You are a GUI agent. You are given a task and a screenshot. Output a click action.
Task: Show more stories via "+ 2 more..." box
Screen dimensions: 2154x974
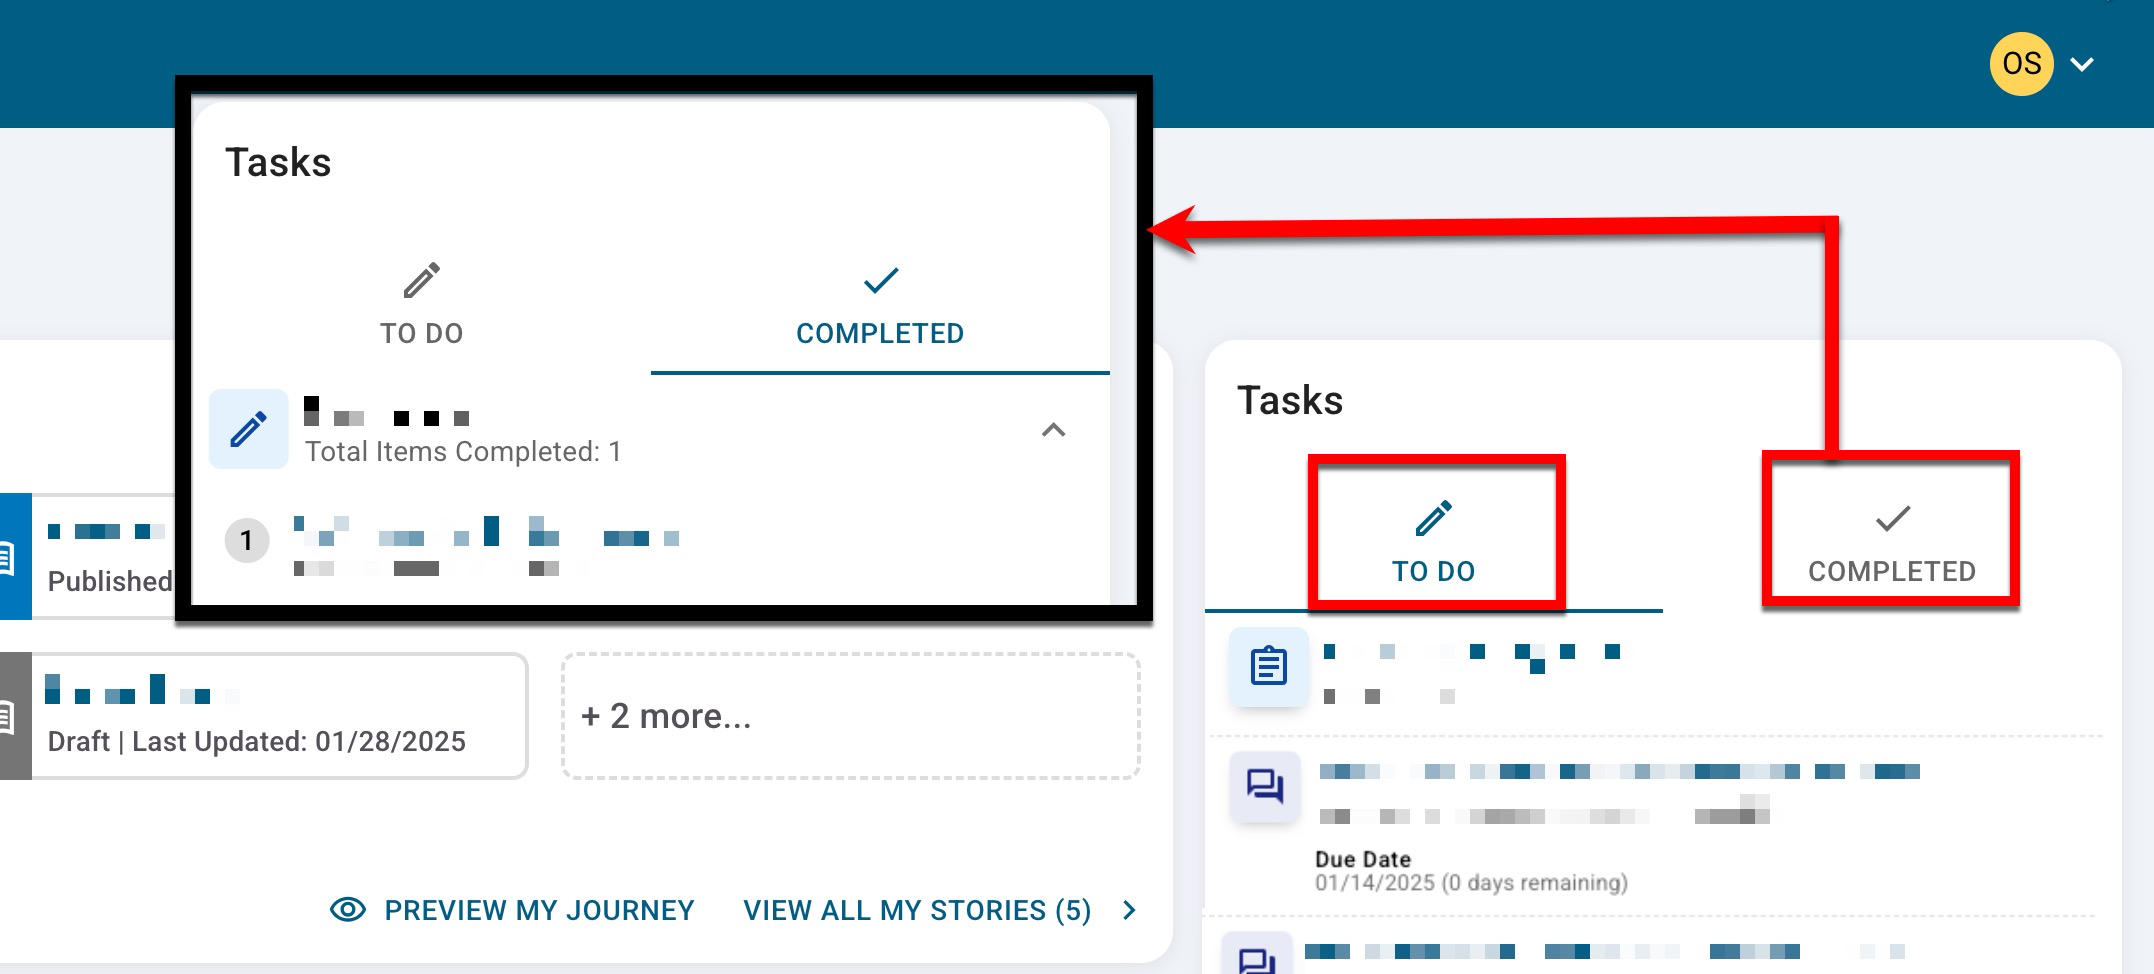[850, 716]
